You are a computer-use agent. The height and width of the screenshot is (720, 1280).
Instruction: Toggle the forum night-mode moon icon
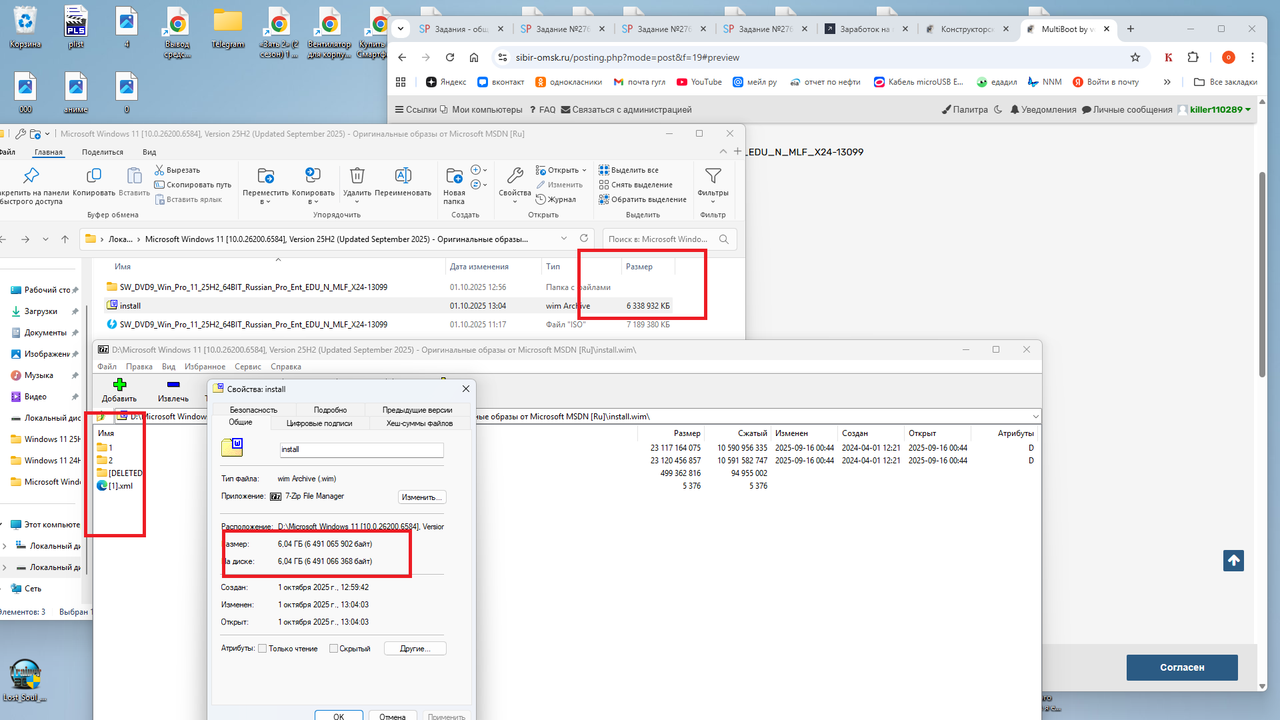[x=998, y=109]
